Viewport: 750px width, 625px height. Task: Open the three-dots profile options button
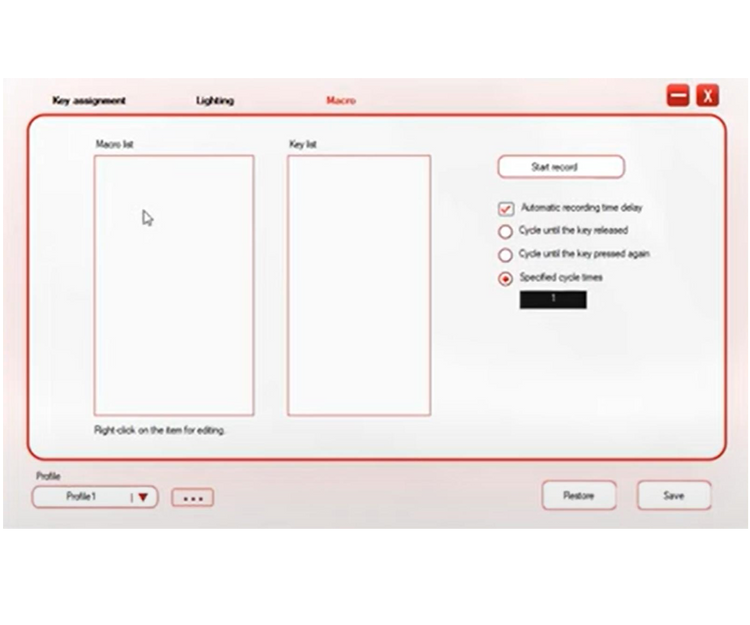(192, 497)
